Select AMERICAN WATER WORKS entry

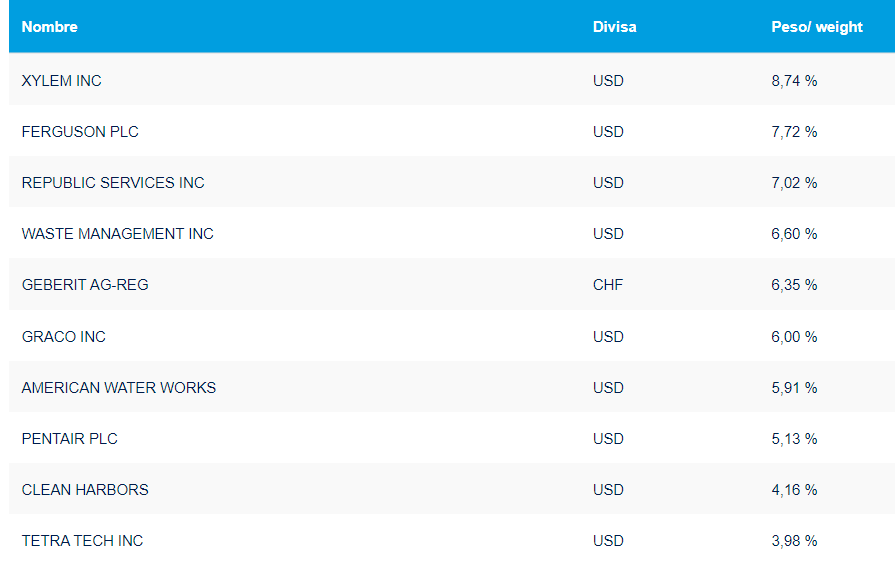119,388
